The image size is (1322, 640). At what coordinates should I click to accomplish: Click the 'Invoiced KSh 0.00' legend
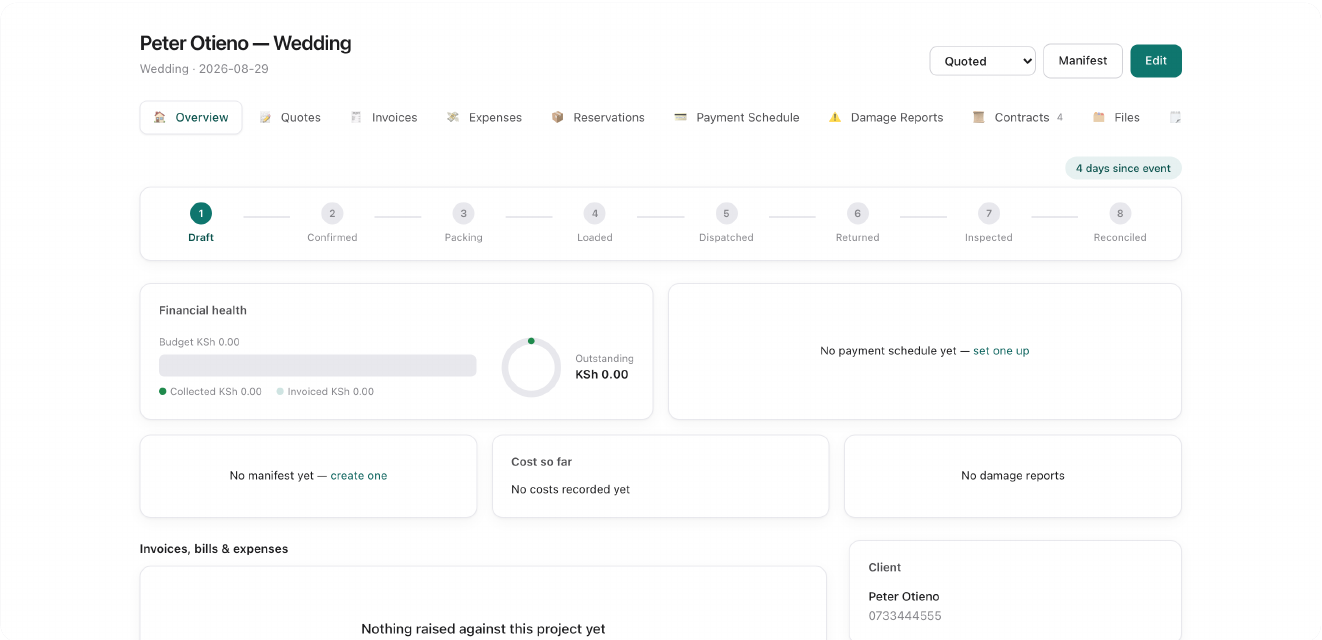(325, 392)
